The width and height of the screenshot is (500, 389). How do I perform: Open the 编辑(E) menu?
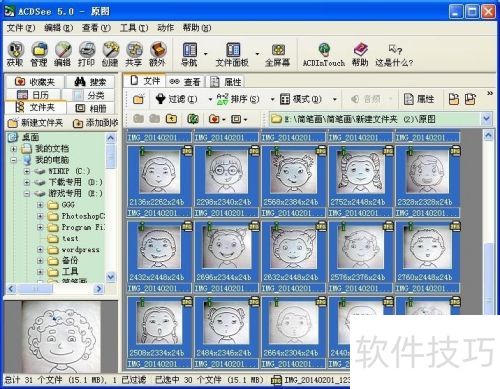(x=58, y=28)
